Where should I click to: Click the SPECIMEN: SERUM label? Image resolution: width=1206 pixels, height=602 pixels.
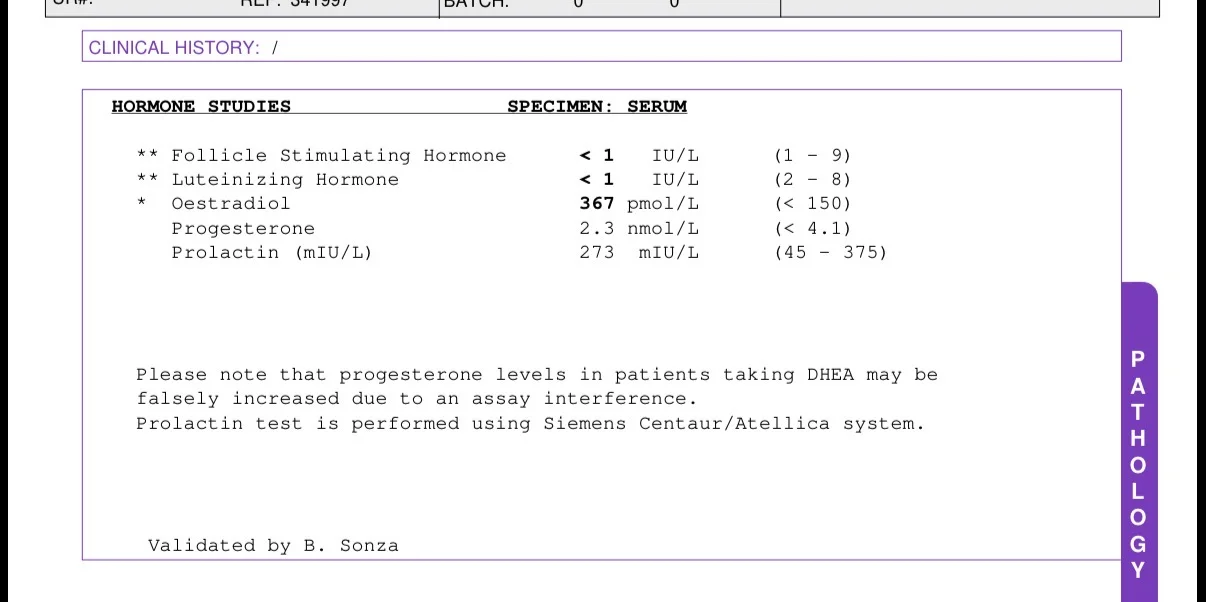tap(597, 107)
